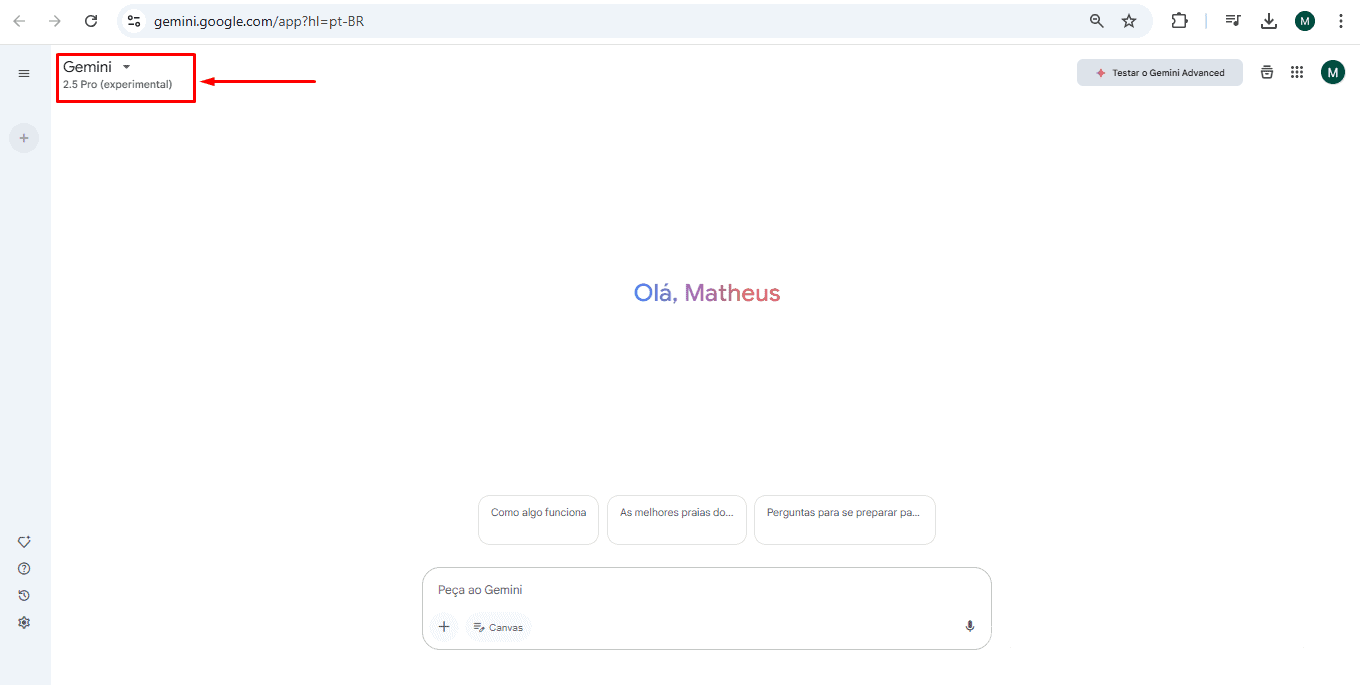Open browser media control icon
The height and width of the screenshot is (685, 1360).
1233,21
